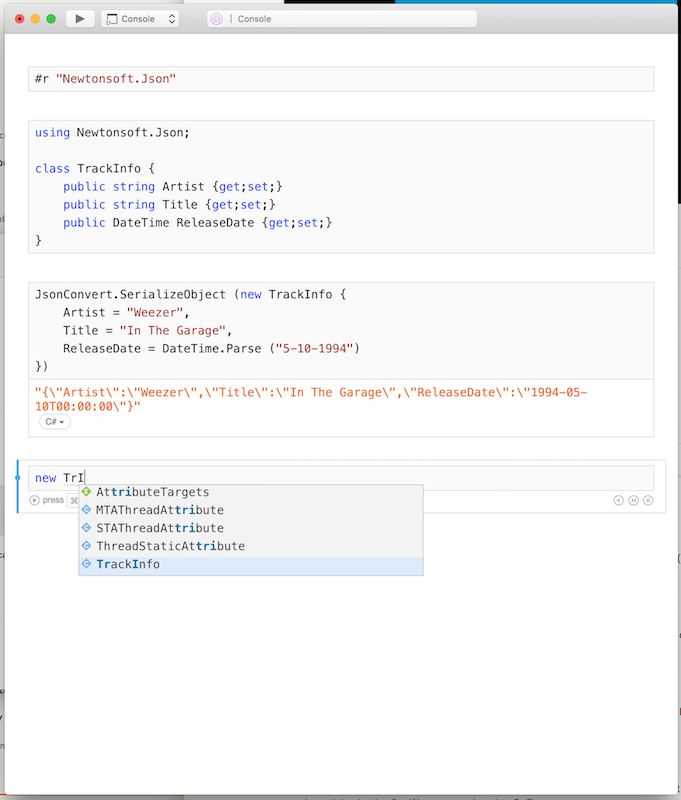Click the 'press' hint label under cell
The height and width of the screenshot is (800, 681).
[x=53, y=500]
